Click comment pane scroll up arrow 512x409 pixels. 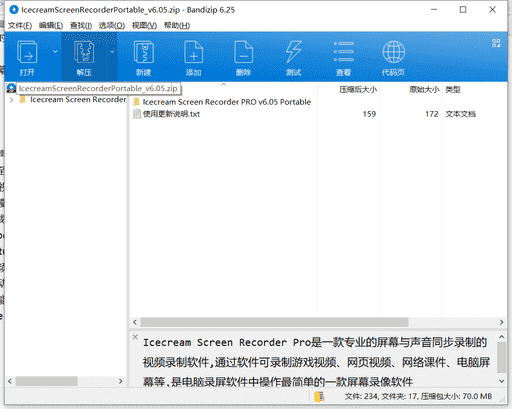coord(501,337)
